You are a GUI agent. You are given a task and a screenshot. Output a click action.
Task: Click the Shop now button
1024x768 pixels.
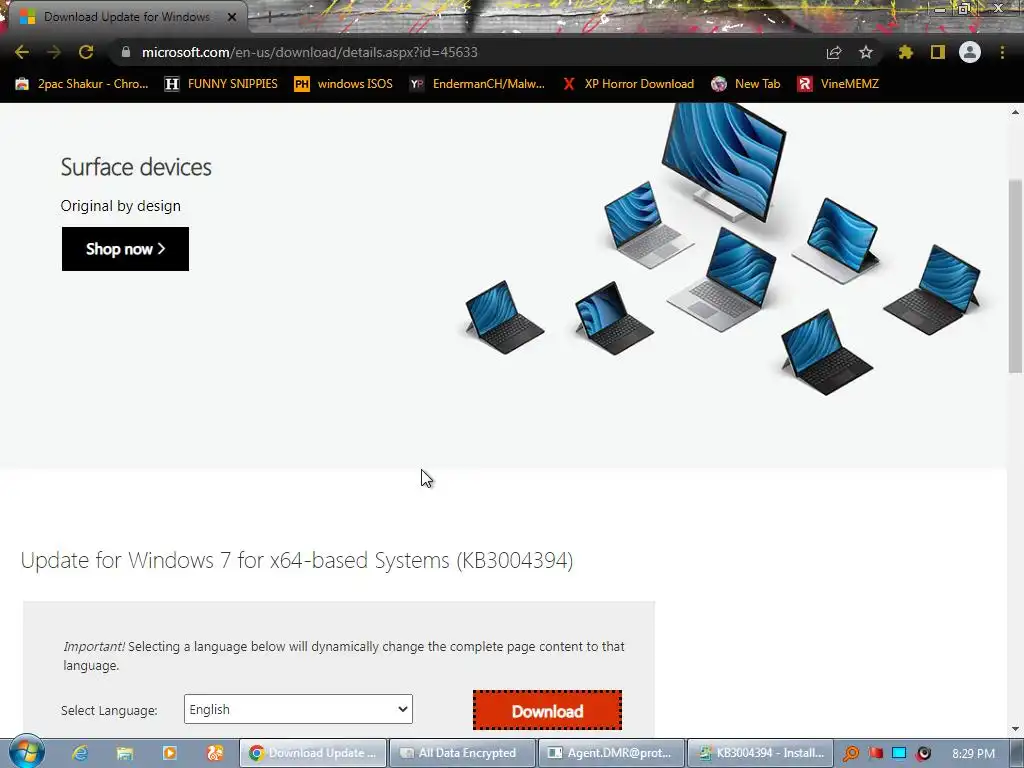click(125, 249)
